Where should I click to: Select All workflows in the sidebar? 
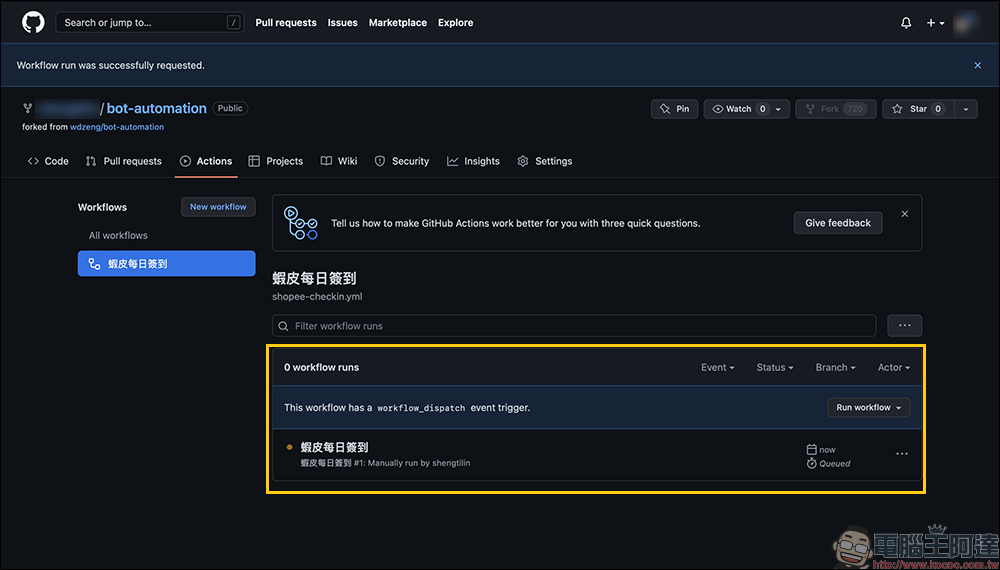(118, 236)
